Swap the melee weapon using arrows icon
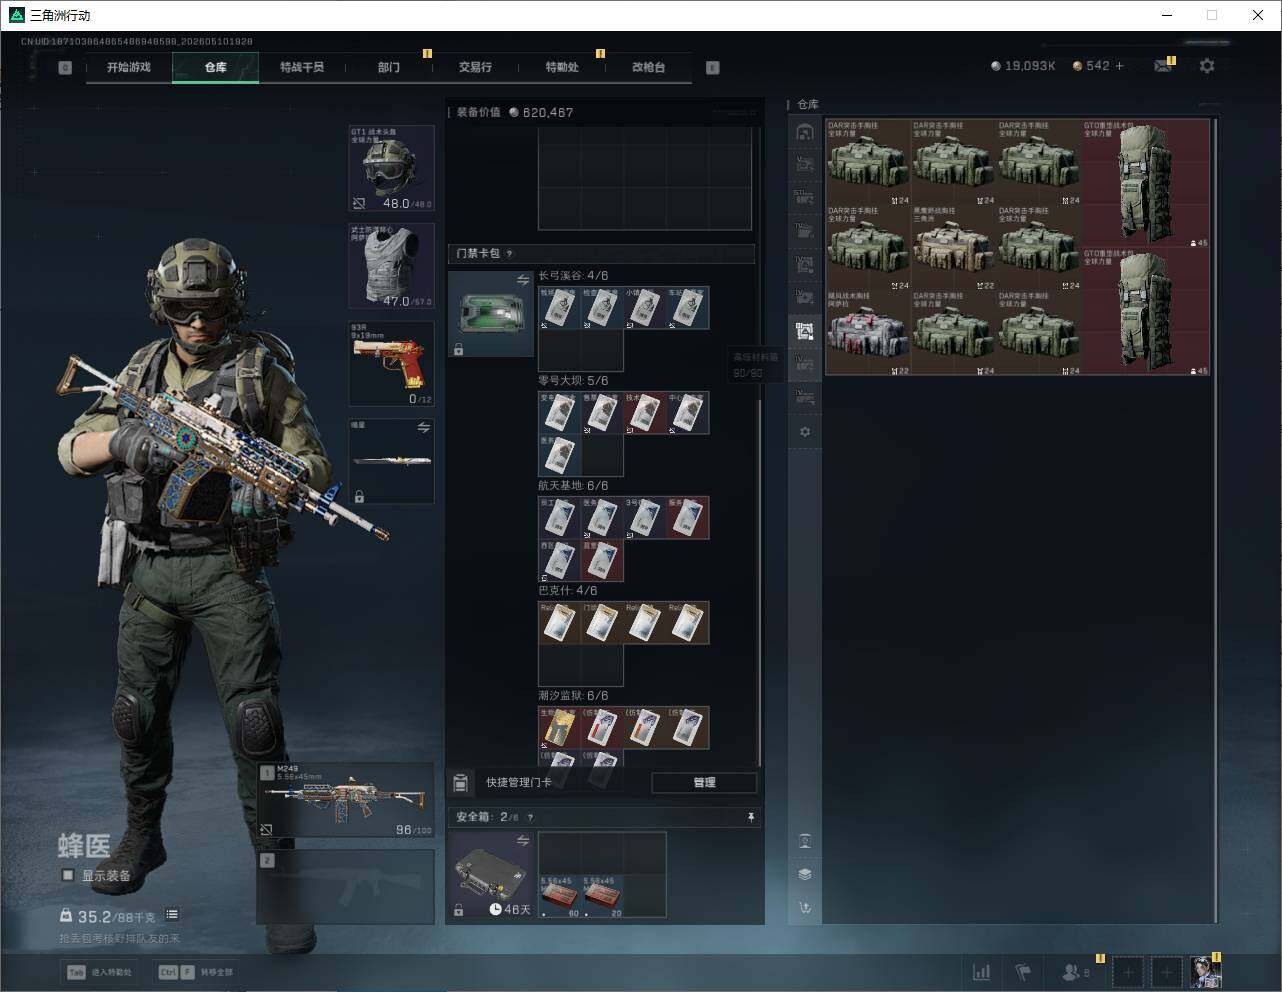 point(424,427)
